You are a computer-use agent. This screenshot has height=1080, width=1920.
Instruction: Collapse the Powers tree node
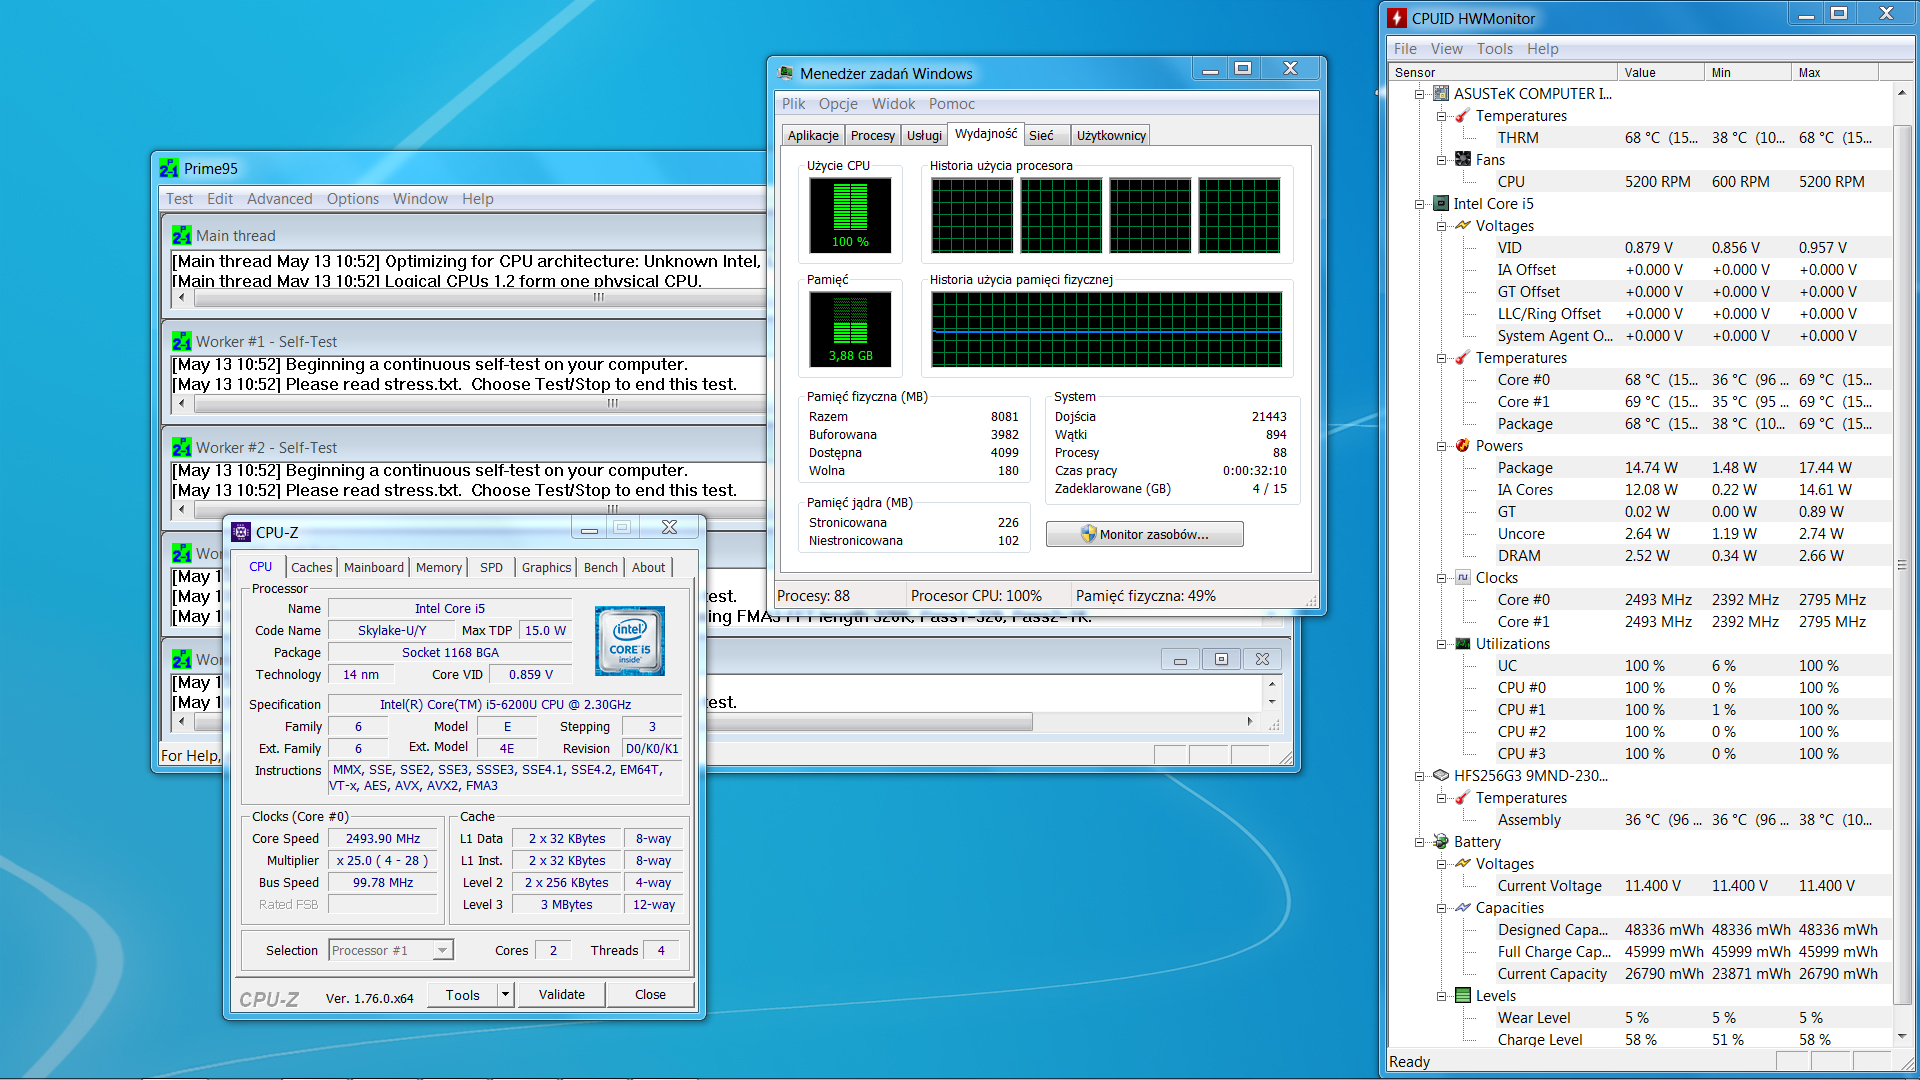coord(1441,446)
